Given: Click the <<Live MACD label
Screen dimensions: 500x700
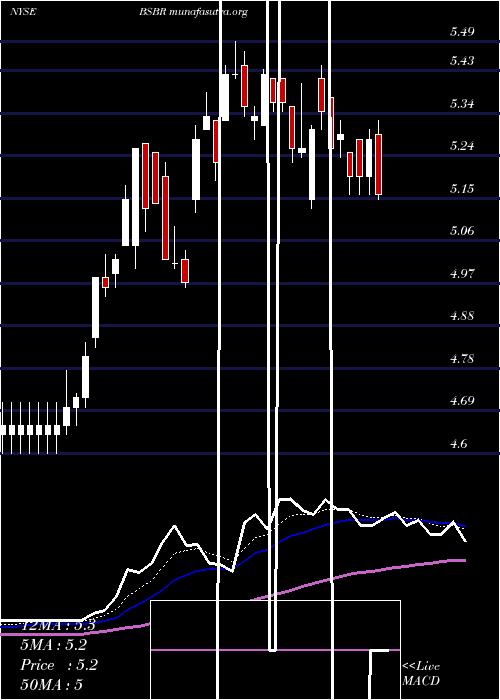Looking at the screenshot, I should (x=421, y=673).
